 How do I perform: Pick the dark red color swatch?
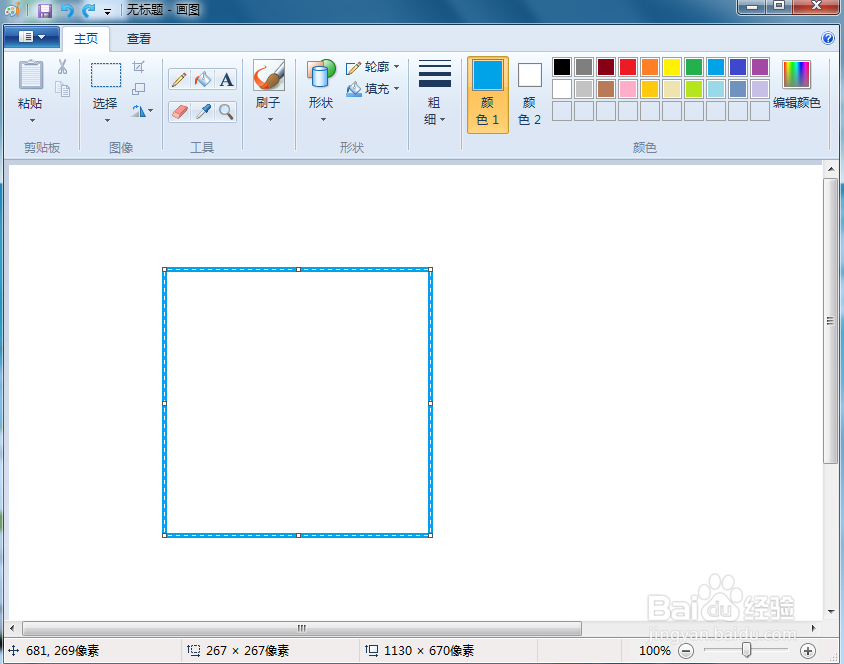click(606, 67)
